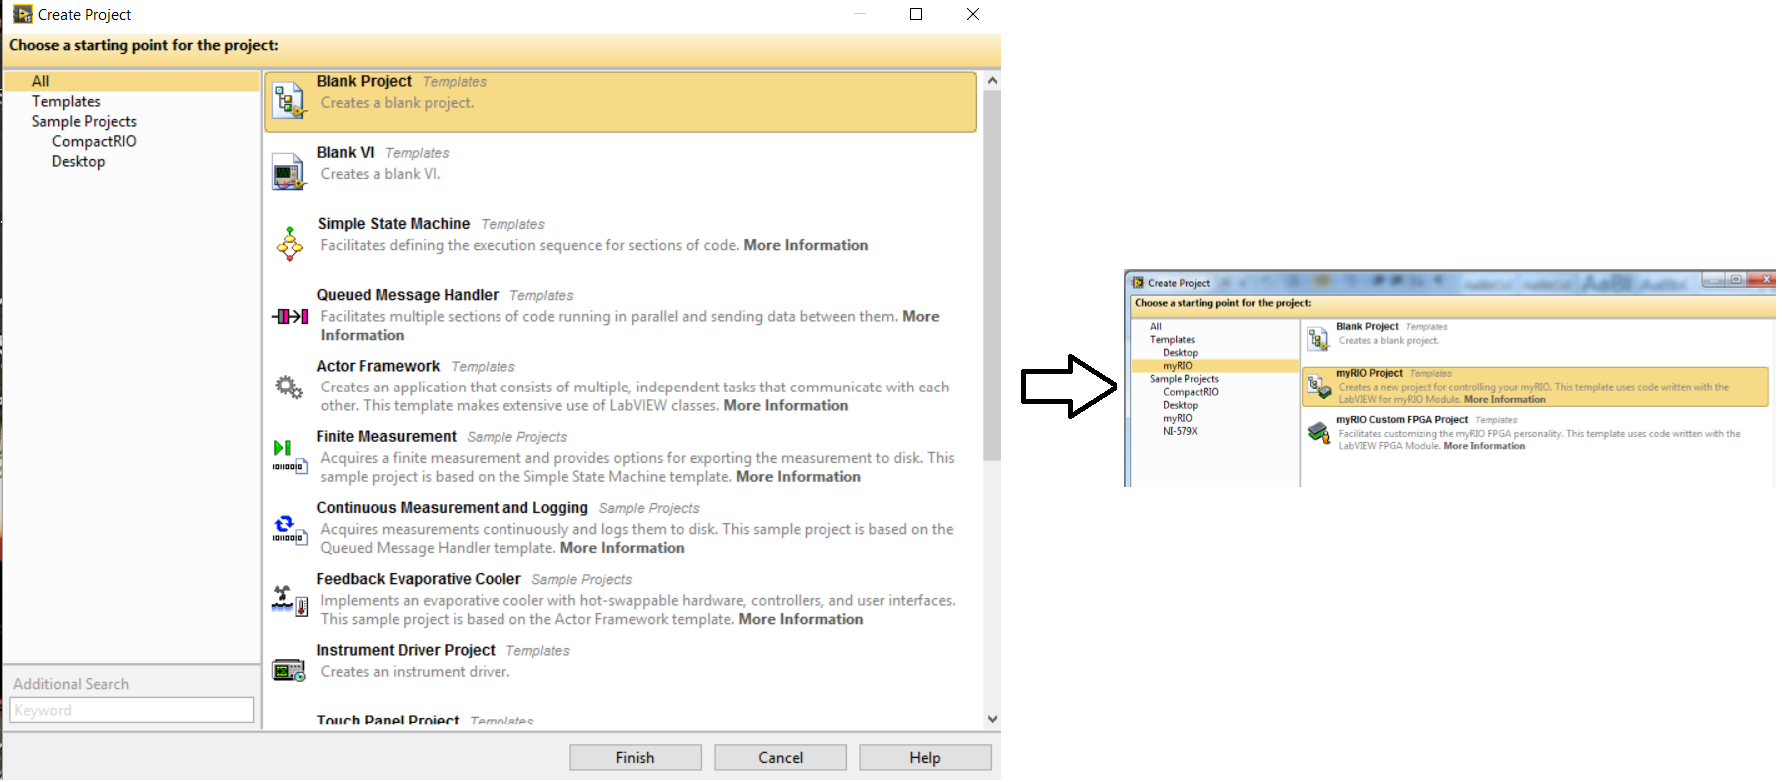
Task: Click the Simple State Machine icon
Action: click(289, 243)
